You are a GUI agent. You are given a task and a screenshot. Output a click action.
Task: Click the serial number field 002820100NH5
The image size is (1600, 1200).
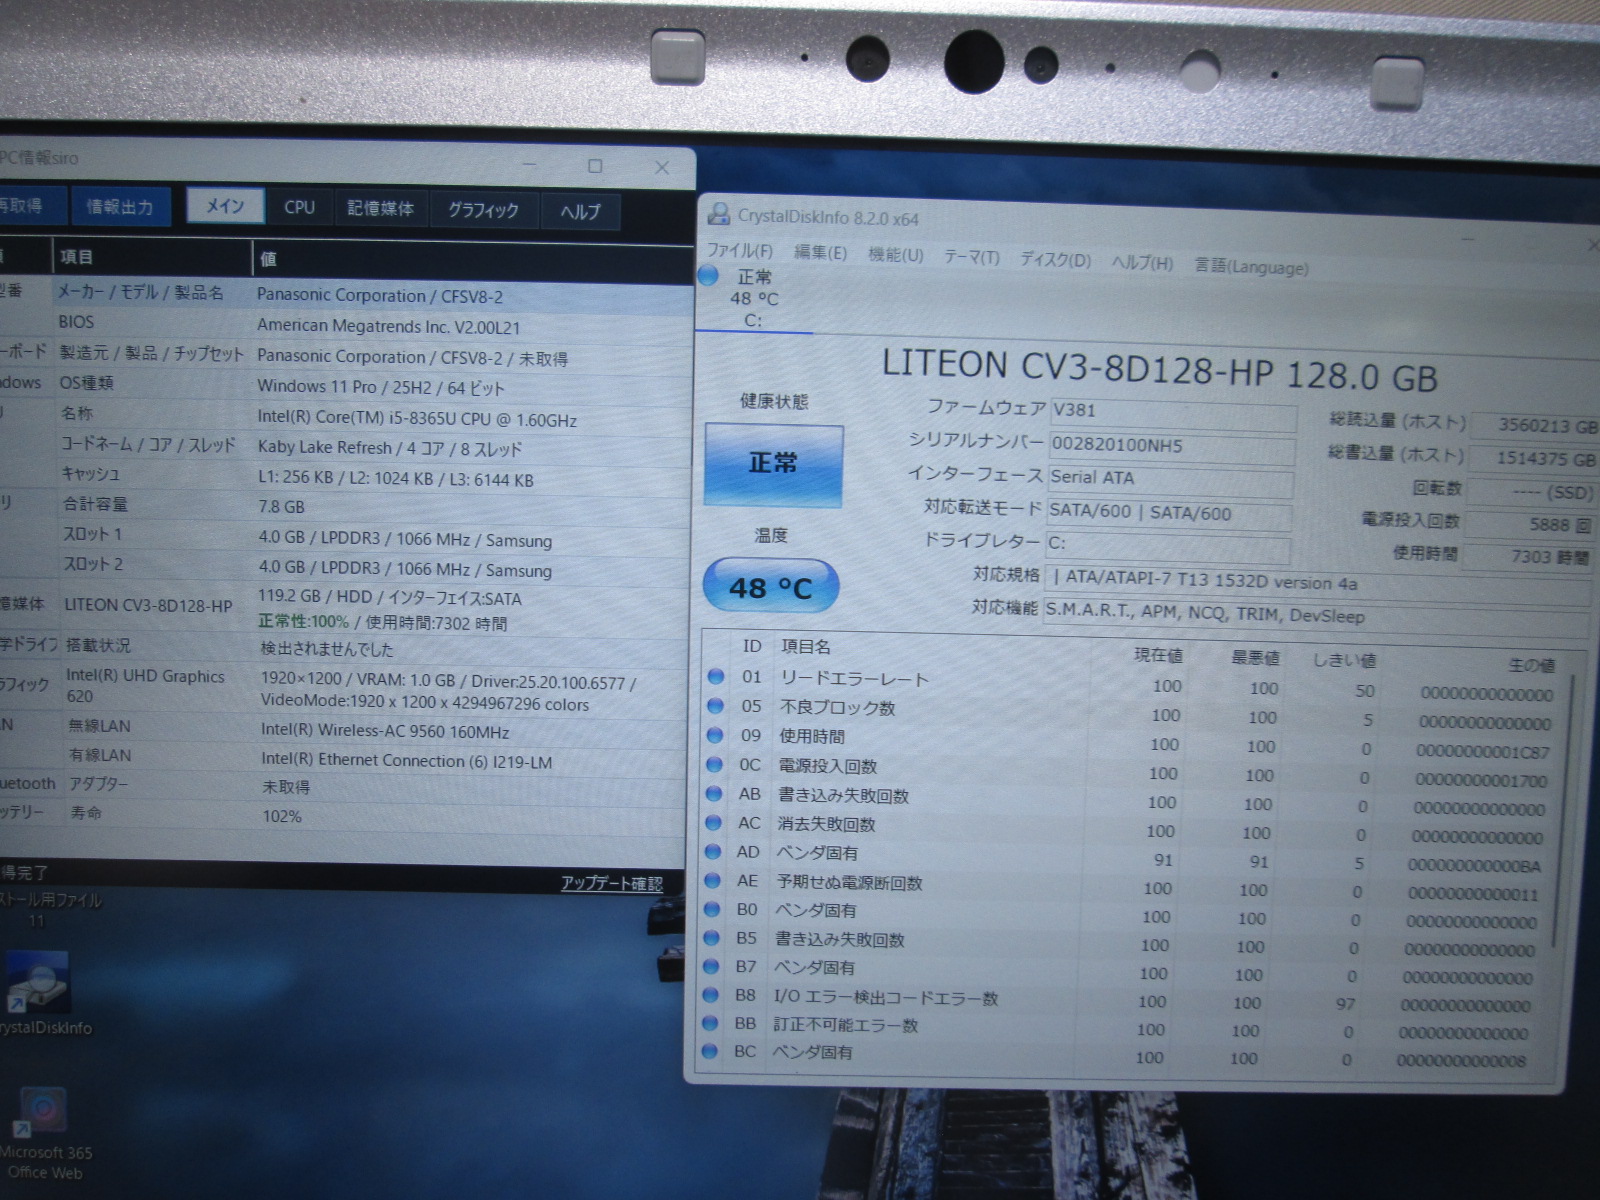1170,448
